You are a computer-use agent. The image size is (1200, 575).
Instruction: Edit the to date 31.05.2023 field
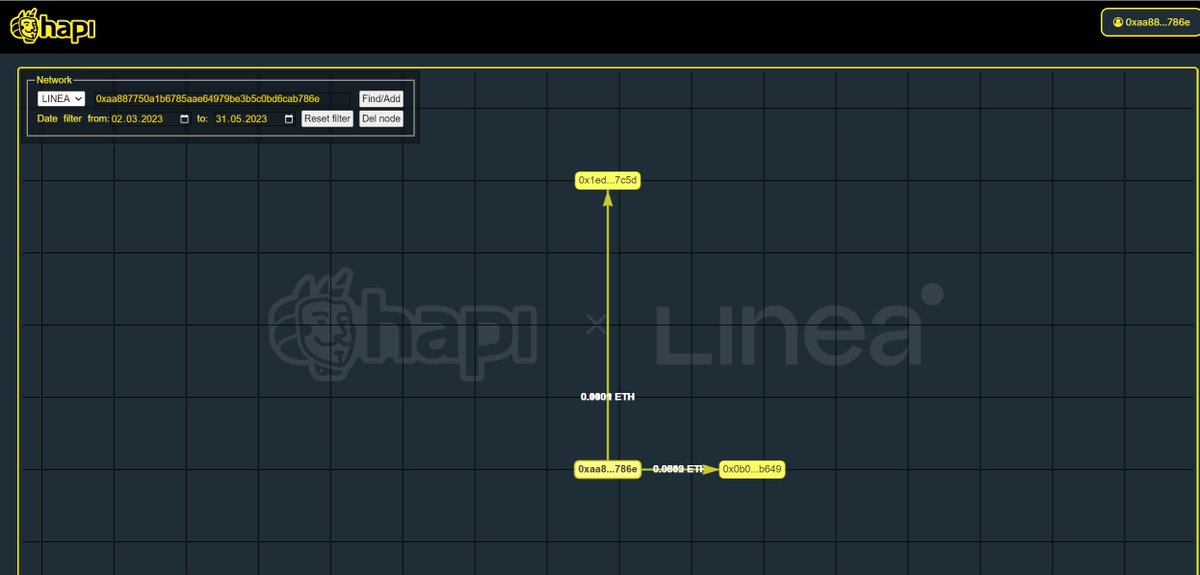255,119
